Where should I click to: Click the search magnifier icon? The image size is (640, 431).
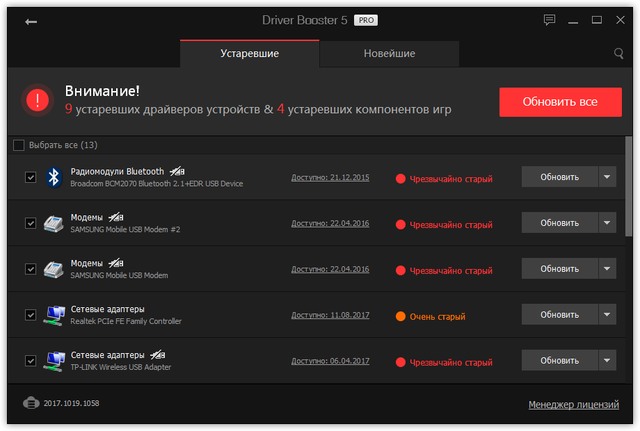(619, 54)
